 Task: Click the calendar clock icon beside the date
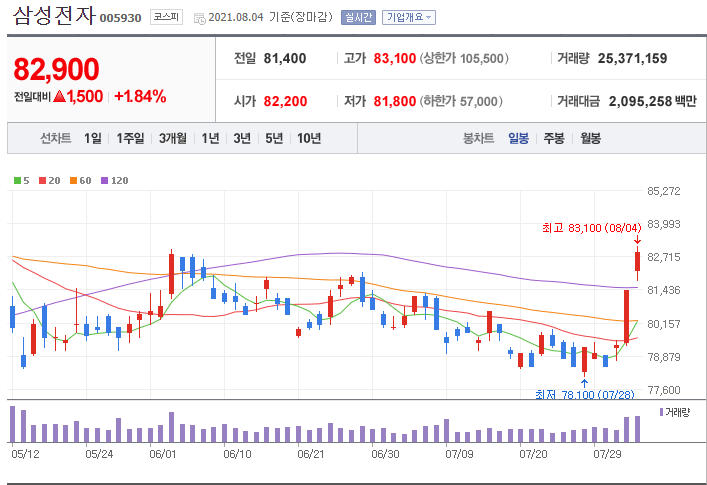point(199,18)
